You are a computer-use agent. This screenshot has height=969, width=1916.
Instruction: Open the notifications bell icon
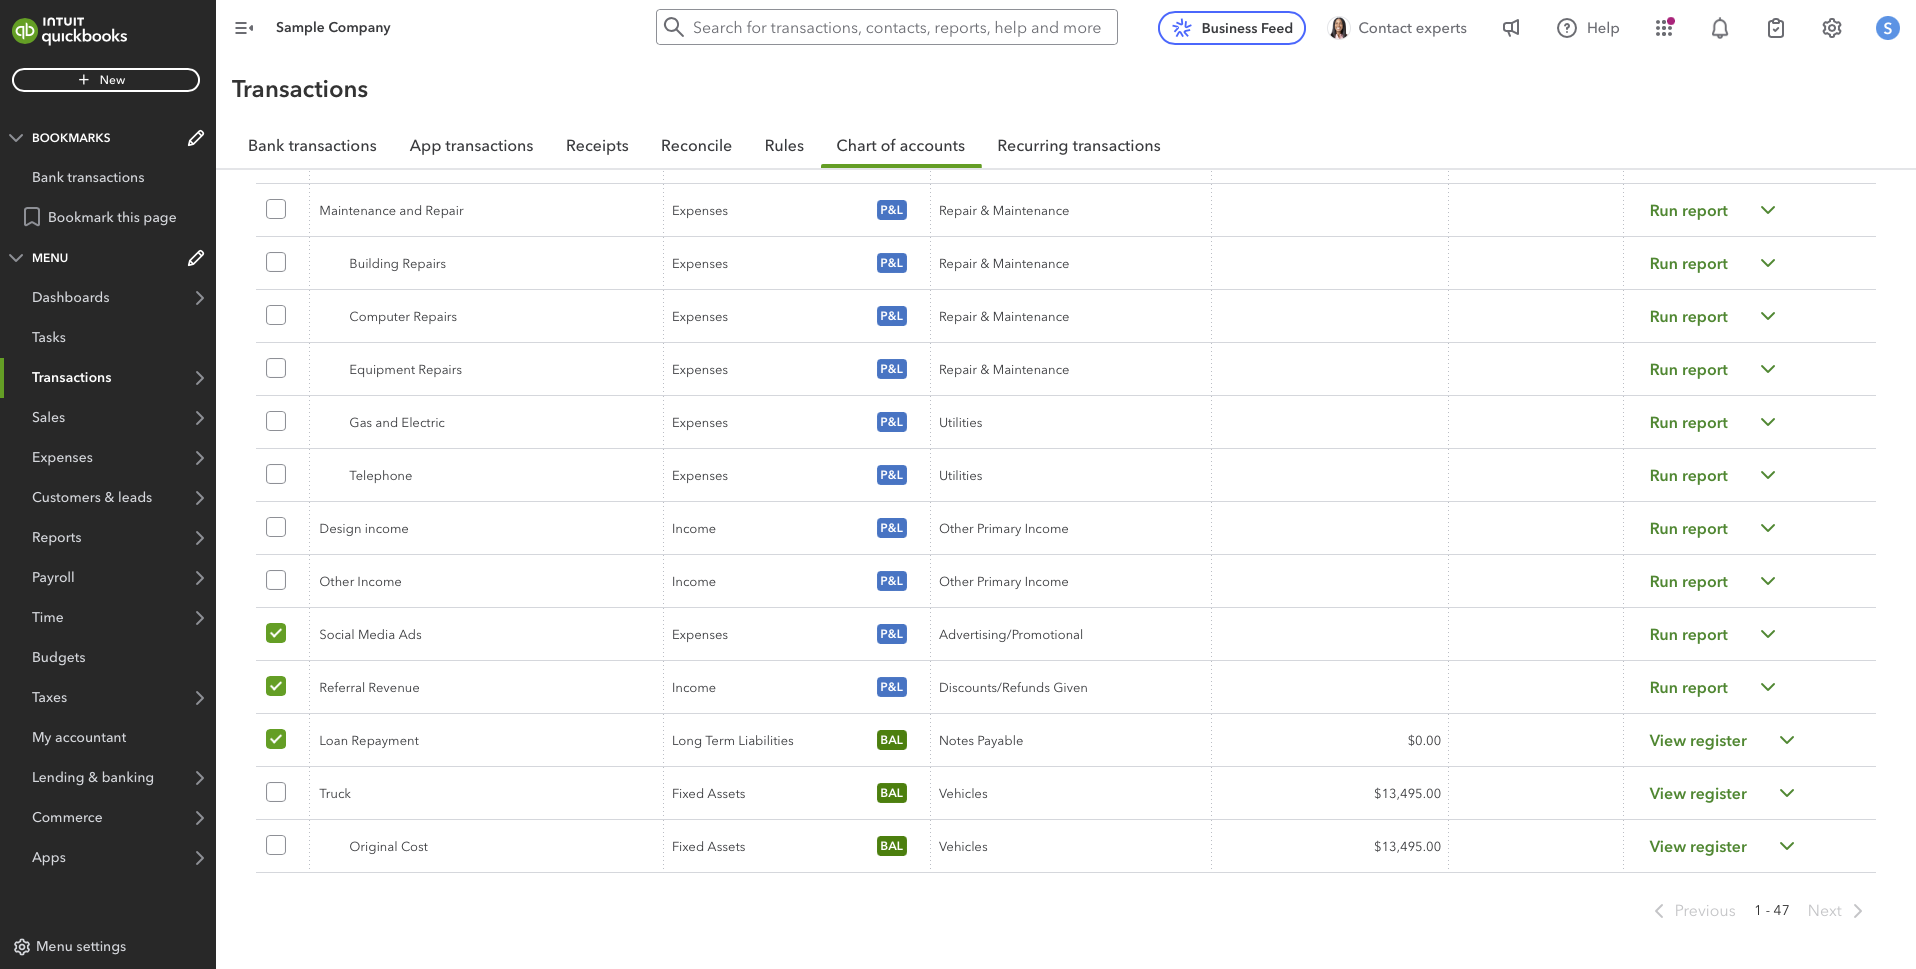(x=1719, y=28)
